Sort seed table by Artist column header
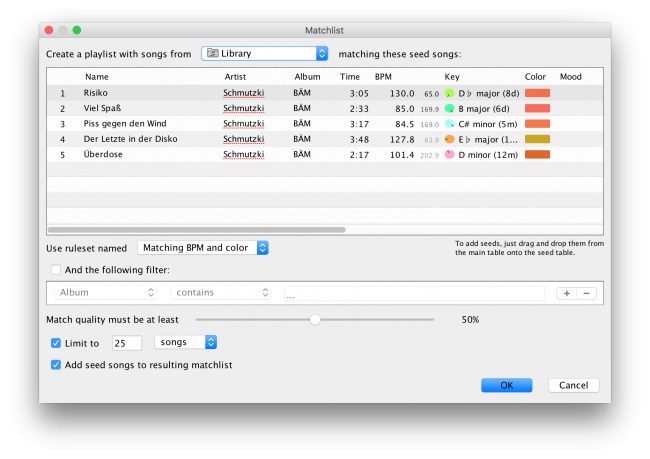The height and width of the screenshot is (459, 650). (x=235, y=77)
